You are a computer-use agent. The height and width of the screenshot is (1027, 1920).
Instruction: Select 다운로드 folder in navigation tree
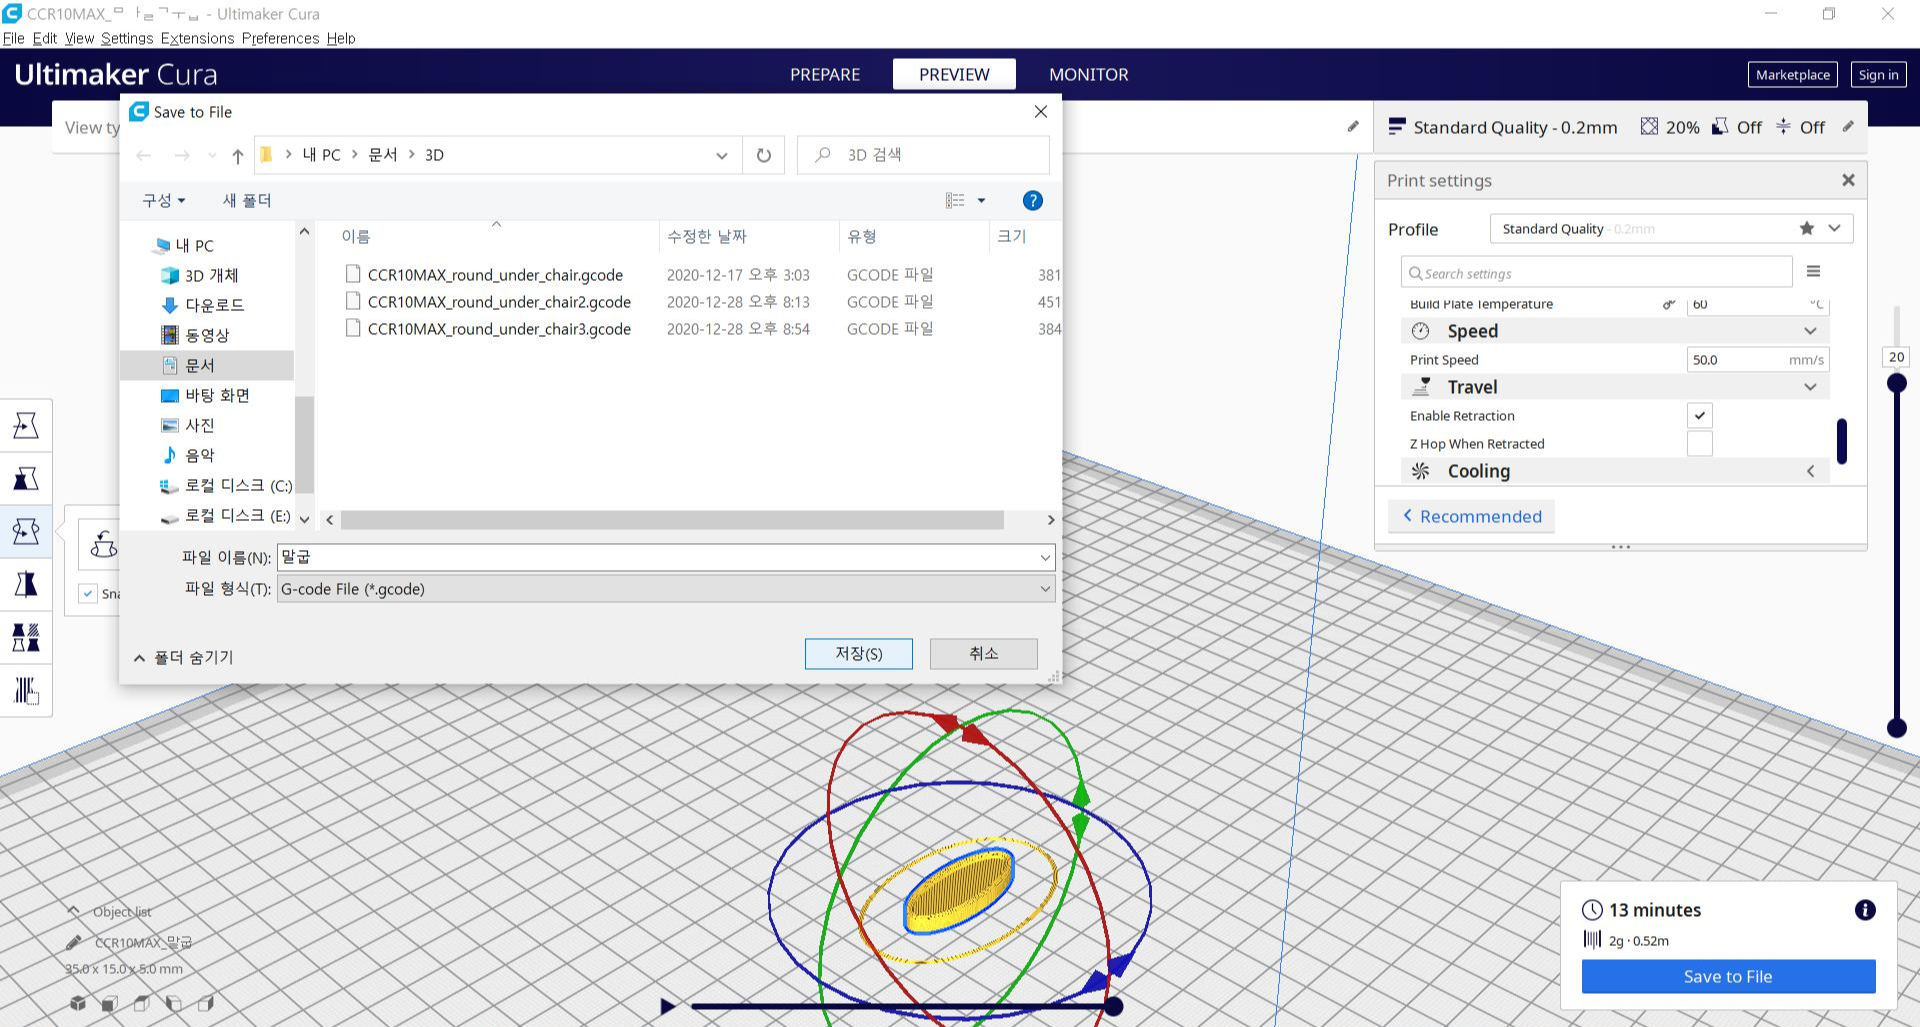[x=214, y=305]
